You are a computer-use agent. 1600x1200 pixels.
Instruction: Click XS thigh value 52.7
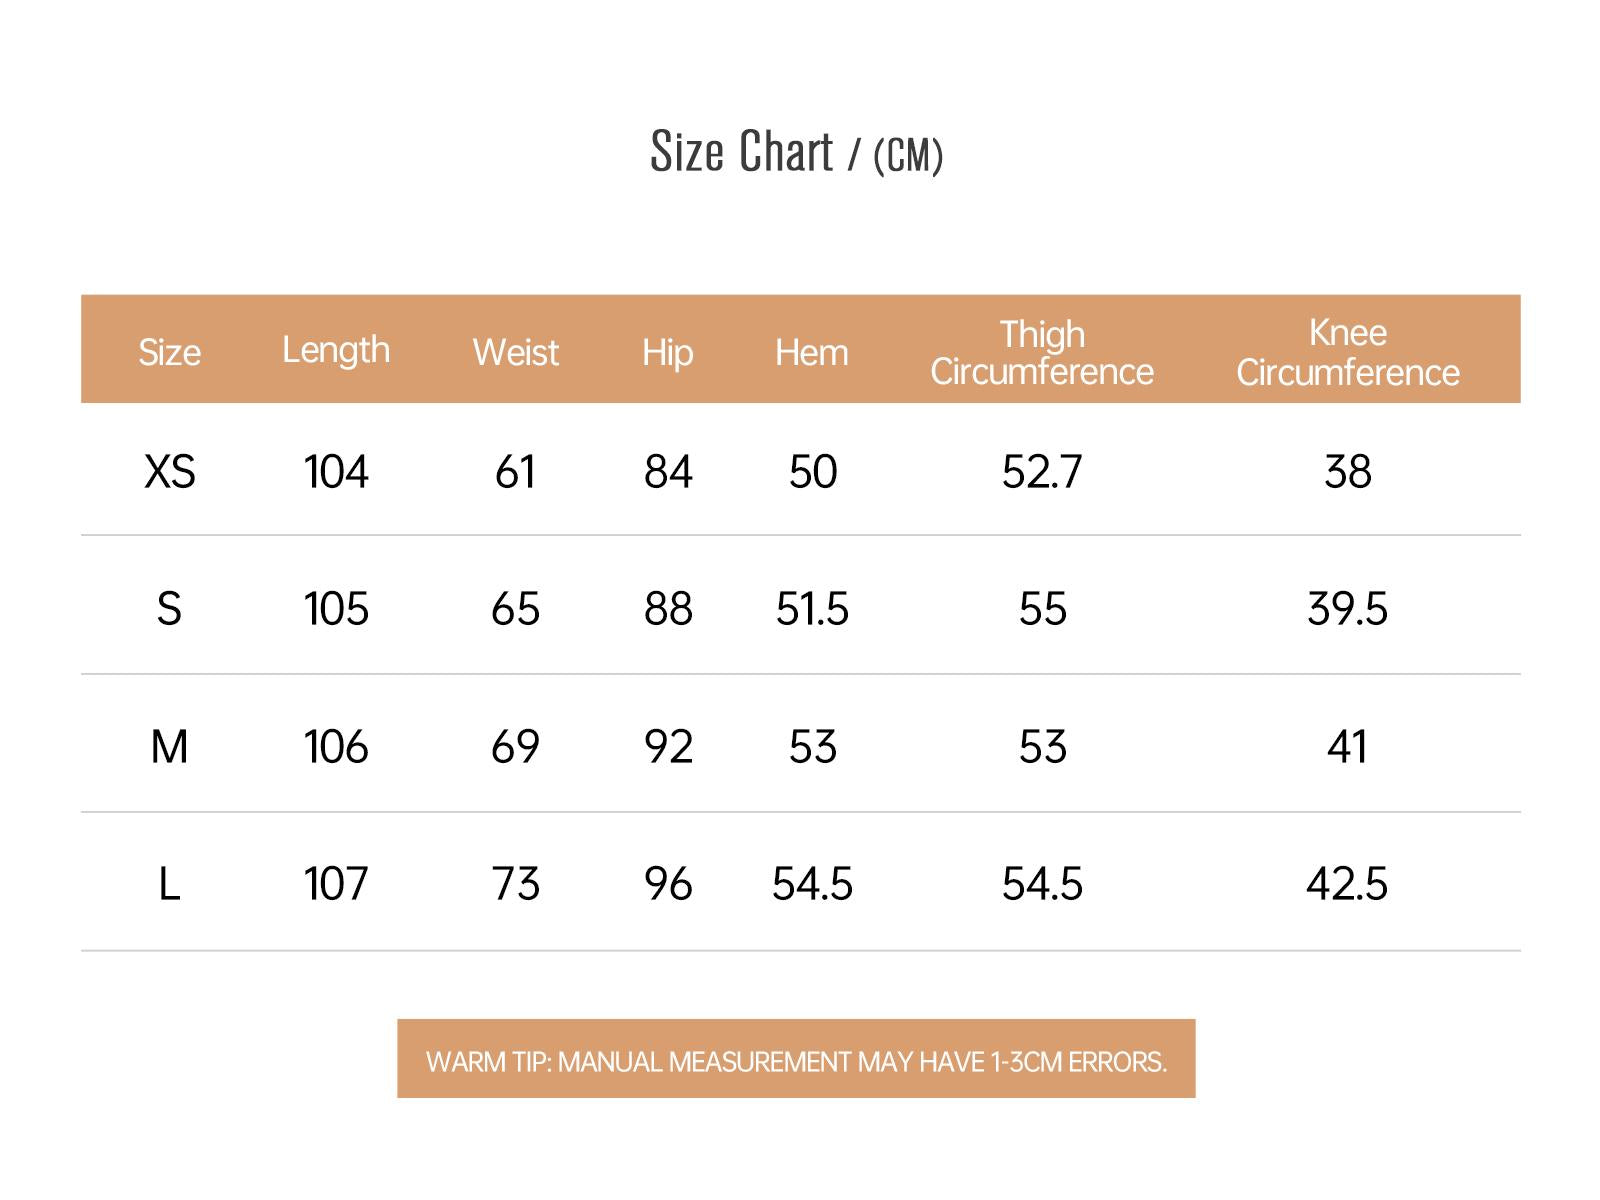(x=1042, y=471)
